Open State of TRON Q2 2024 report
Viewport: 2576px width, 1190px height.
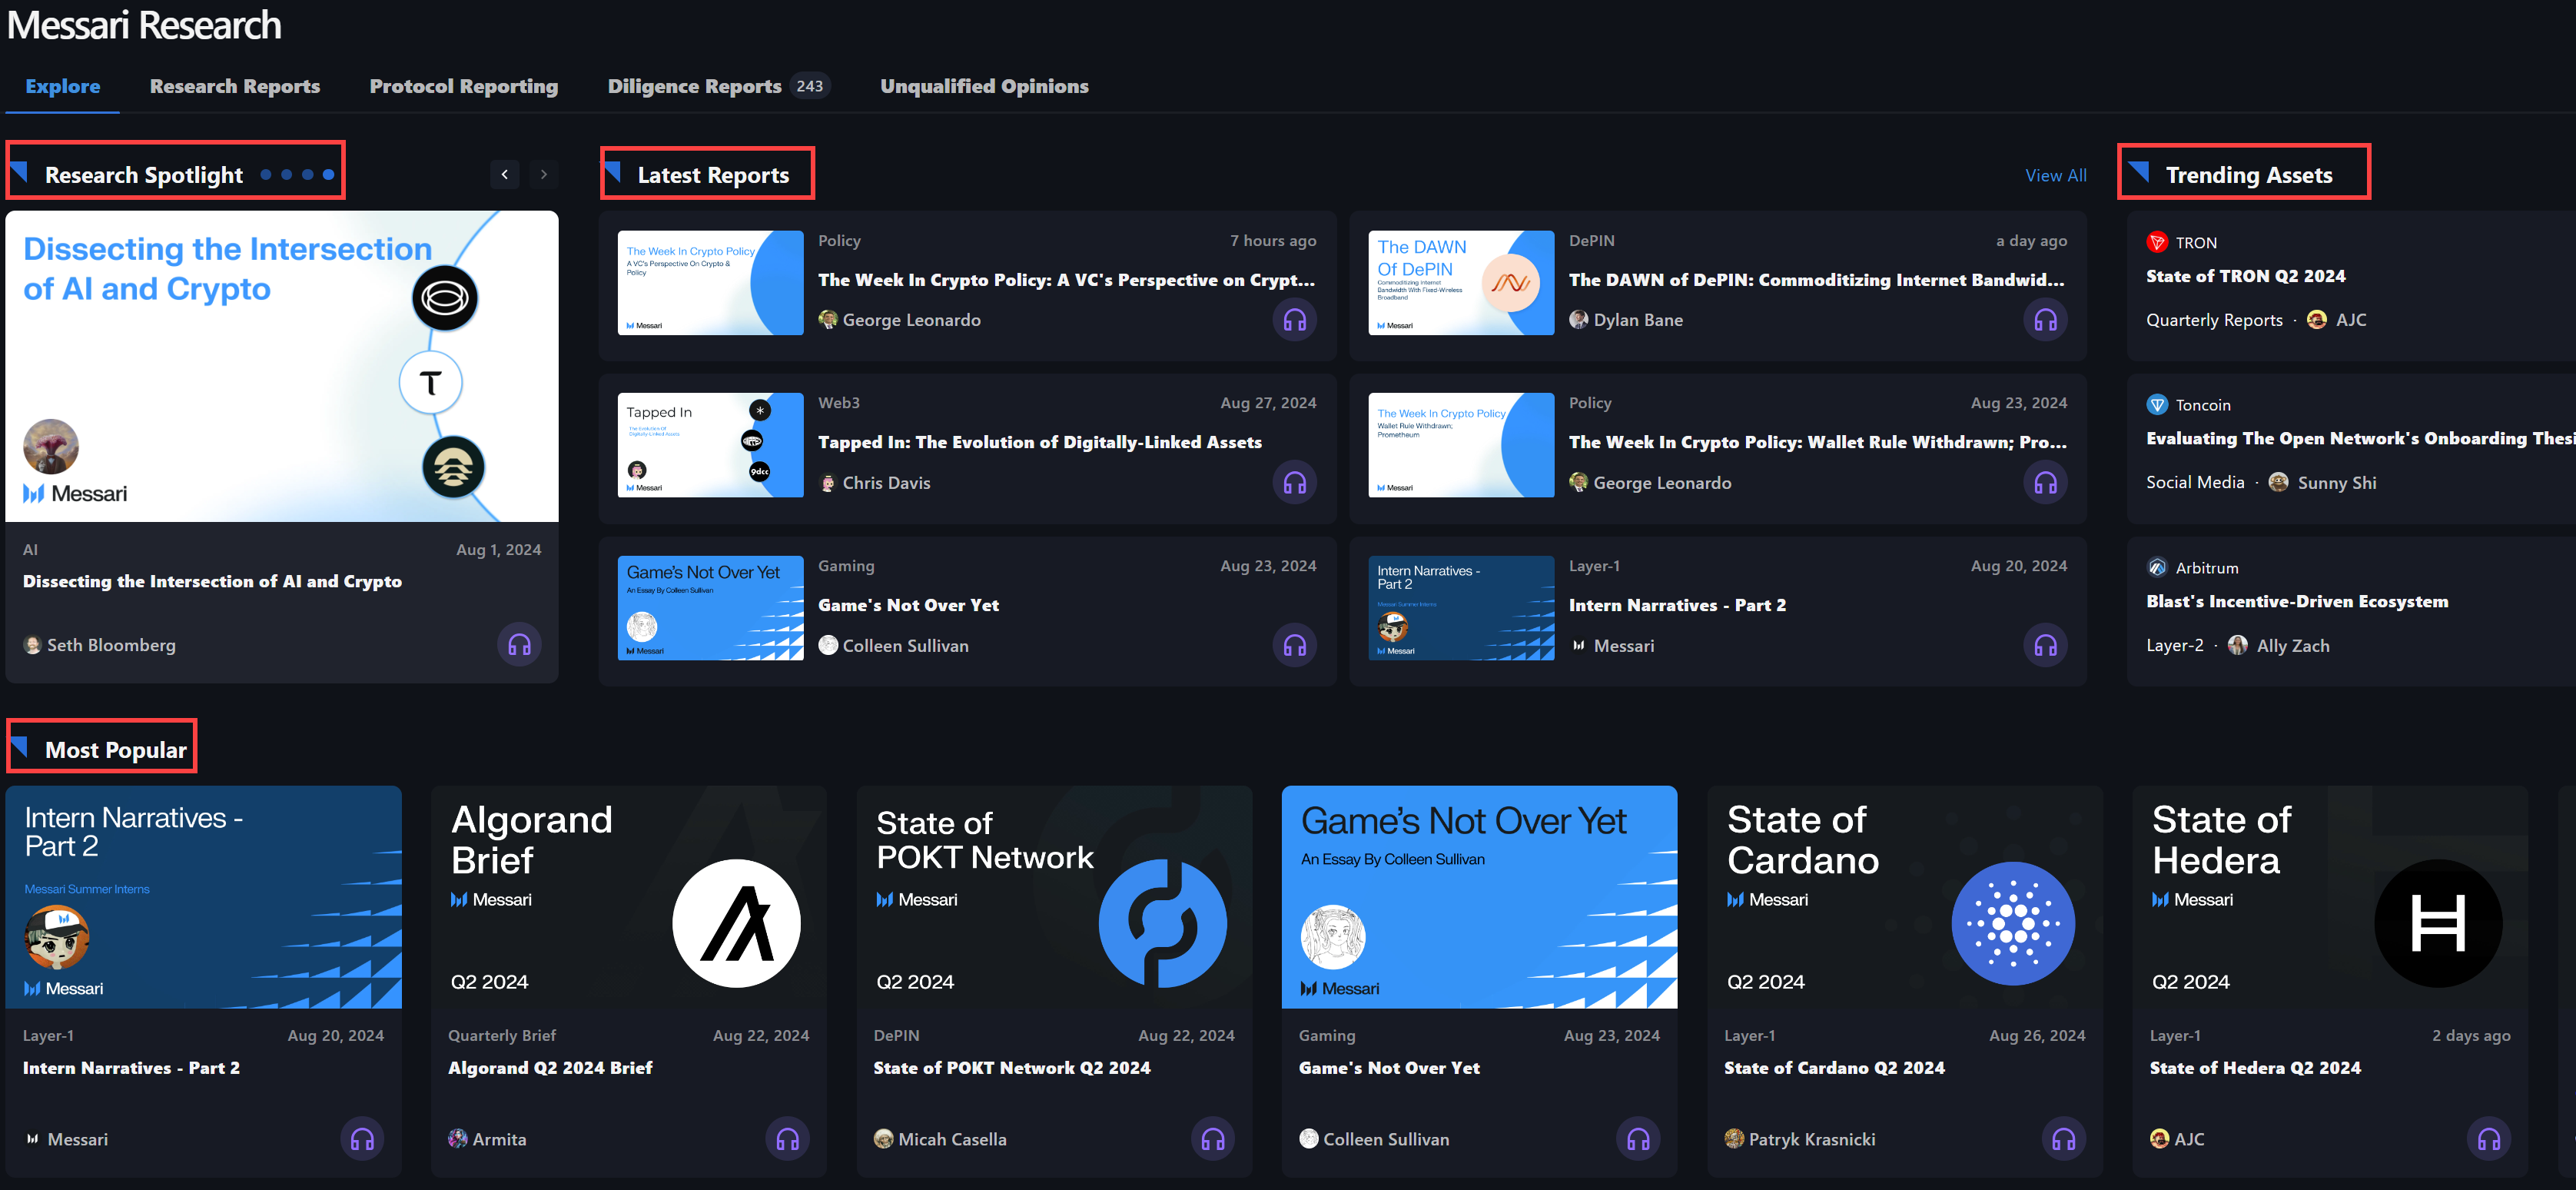tap(2245, 276)
